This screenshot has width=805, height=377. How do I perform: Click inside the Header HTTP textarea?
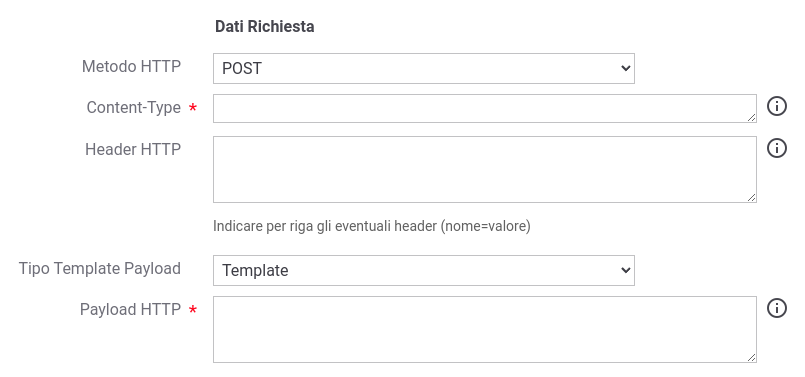point(485,169)
